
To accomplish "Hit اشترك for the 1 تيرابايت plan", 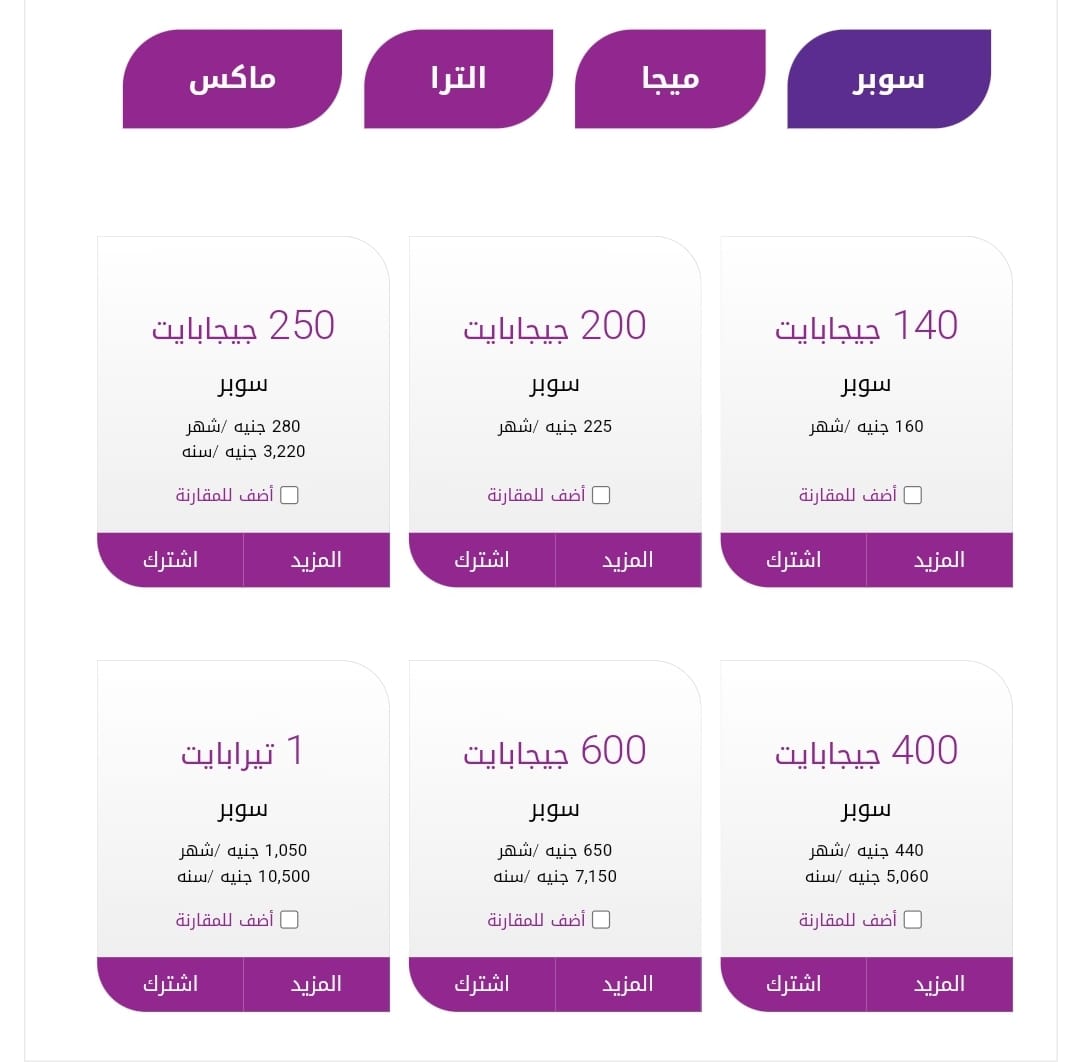I will 170,984.
